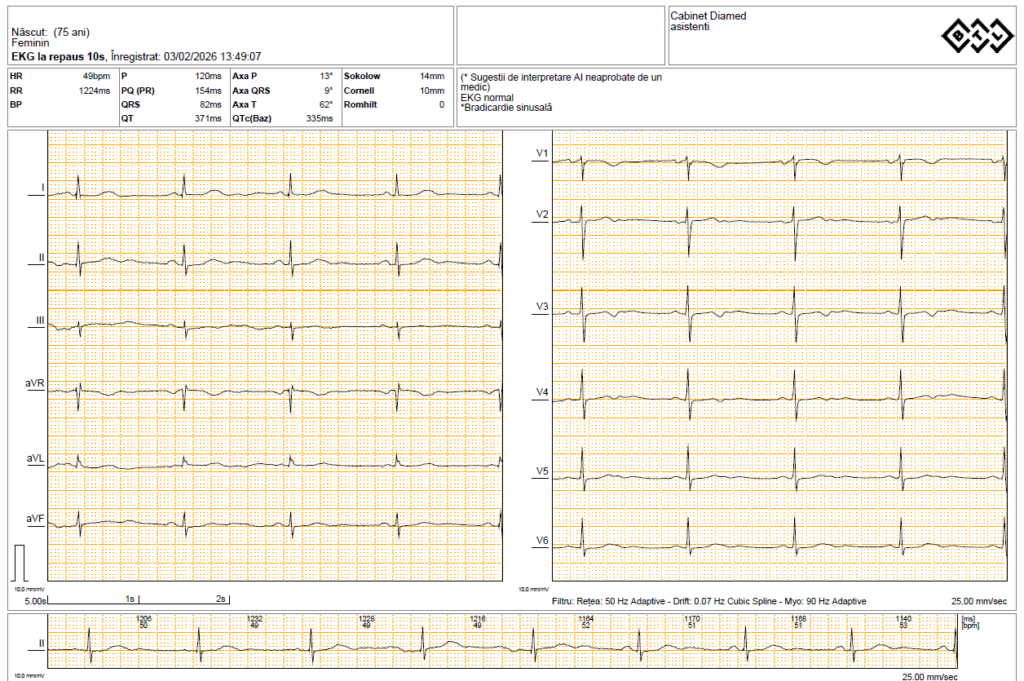Click the 2s time scale marker
Image resolution: width=1024 pixels, height=681 pixels.
221,599
